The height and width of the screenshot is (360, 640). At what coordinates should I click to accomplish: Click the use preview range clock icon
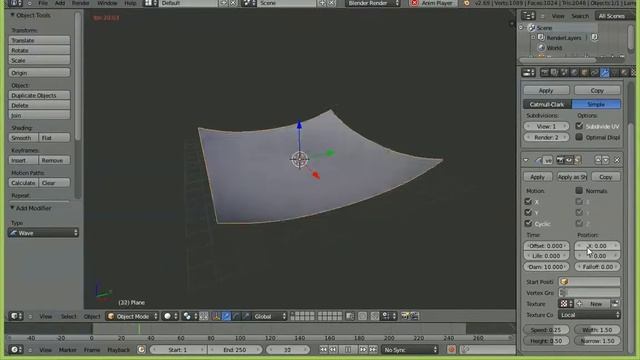(141, 350)
